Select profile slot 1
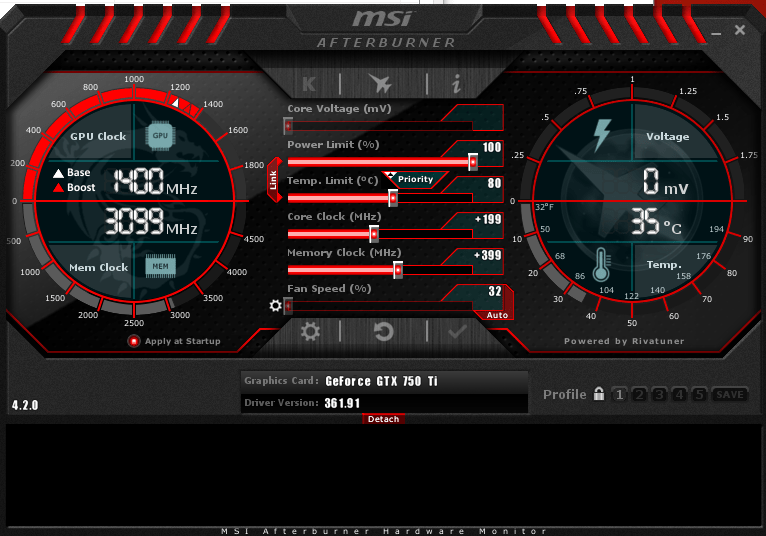766x536 pixels. 619,394
